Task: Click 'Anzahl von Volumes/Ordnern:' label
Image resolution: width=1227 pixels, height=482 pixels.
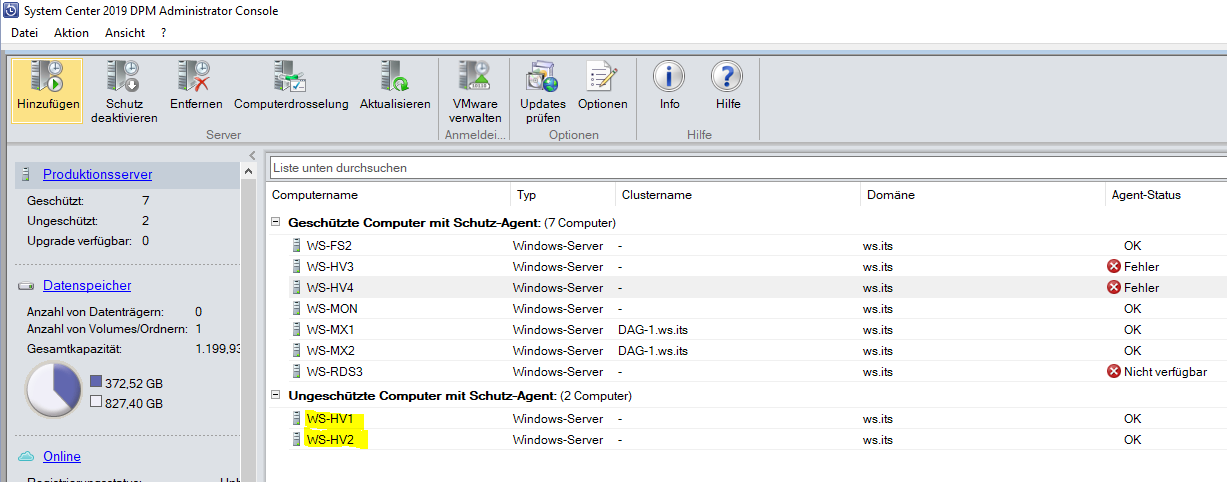Action: [106, 328]
